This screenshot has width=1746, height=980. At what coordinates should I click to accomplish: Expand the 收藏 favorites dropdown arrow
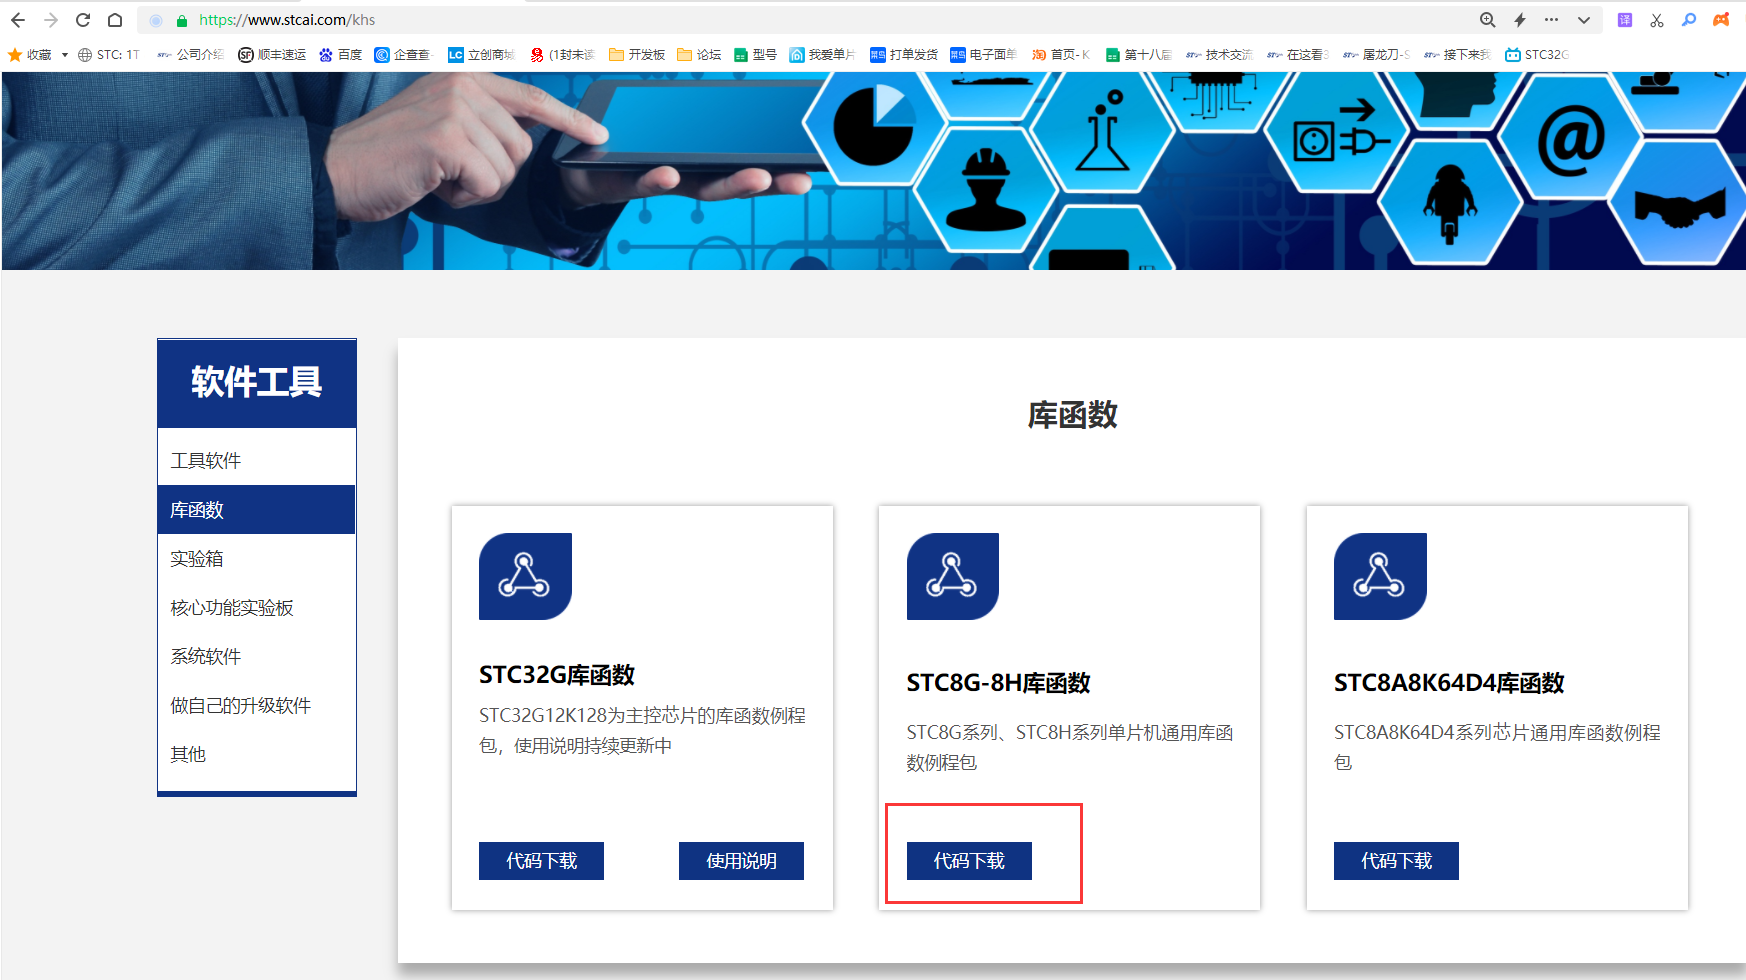pyautogui.click(x=65, y=55)
